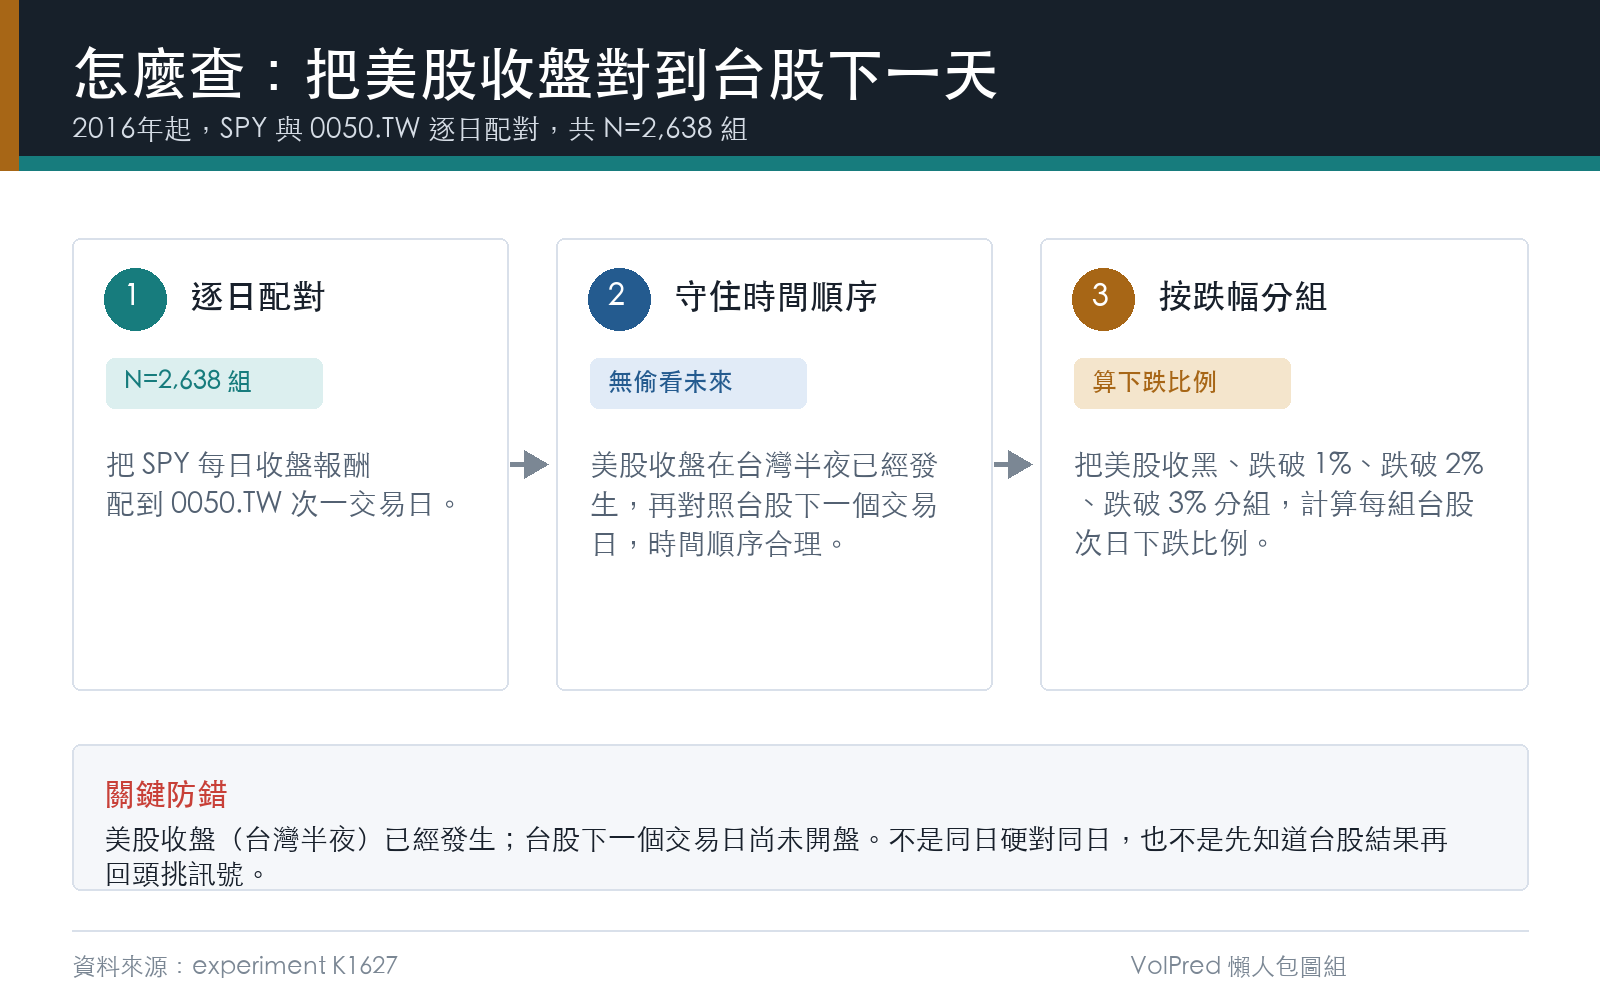Image resolution: width=1600 pixels, height=1000 pixels.
Task: Click the credit VolPred 懶人包圖組
Action: 1238,966
